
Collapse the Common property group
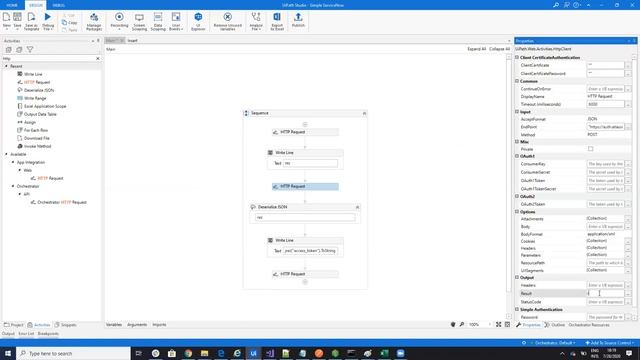(x=517, y=81)
